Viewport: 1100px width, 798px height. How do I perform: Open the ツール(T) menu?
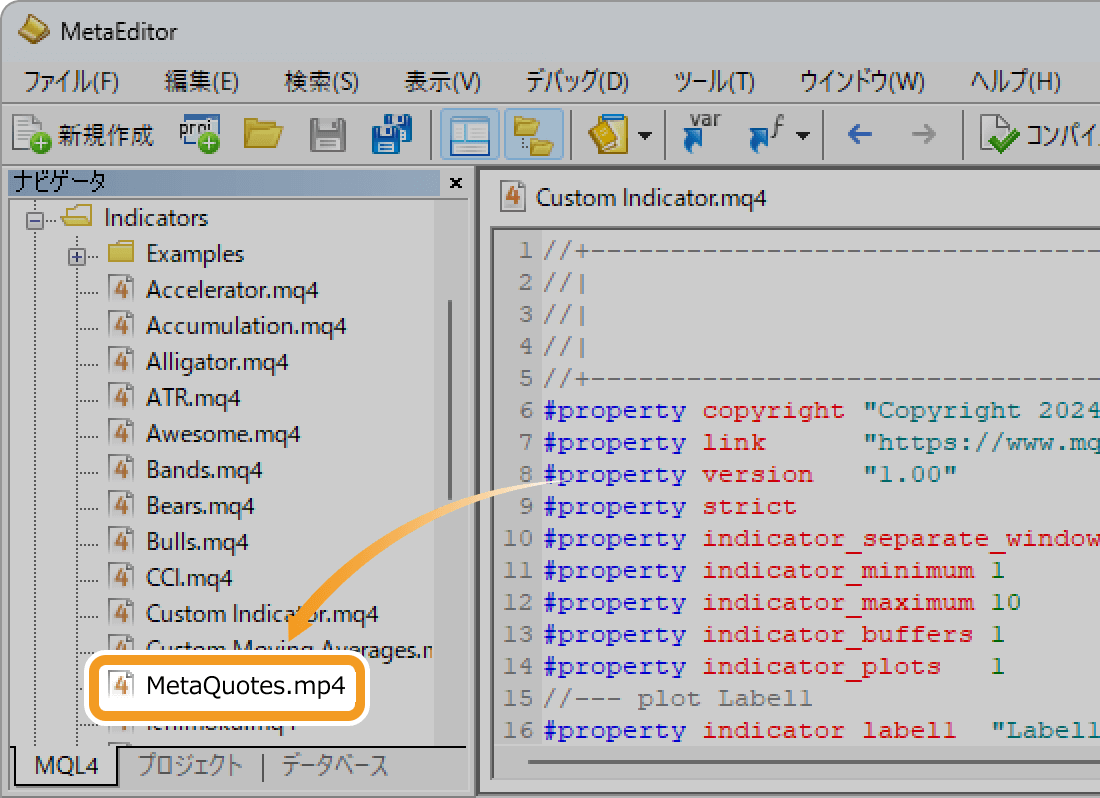714,81
